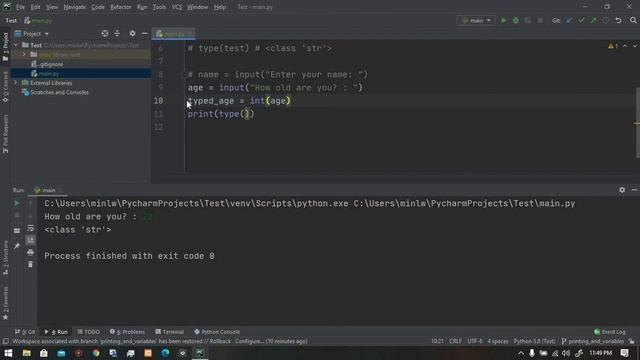Screen dimensions: 640x360
Task: Hide the Project tool window
Action: pyautogui.click(x=144, y=33)
